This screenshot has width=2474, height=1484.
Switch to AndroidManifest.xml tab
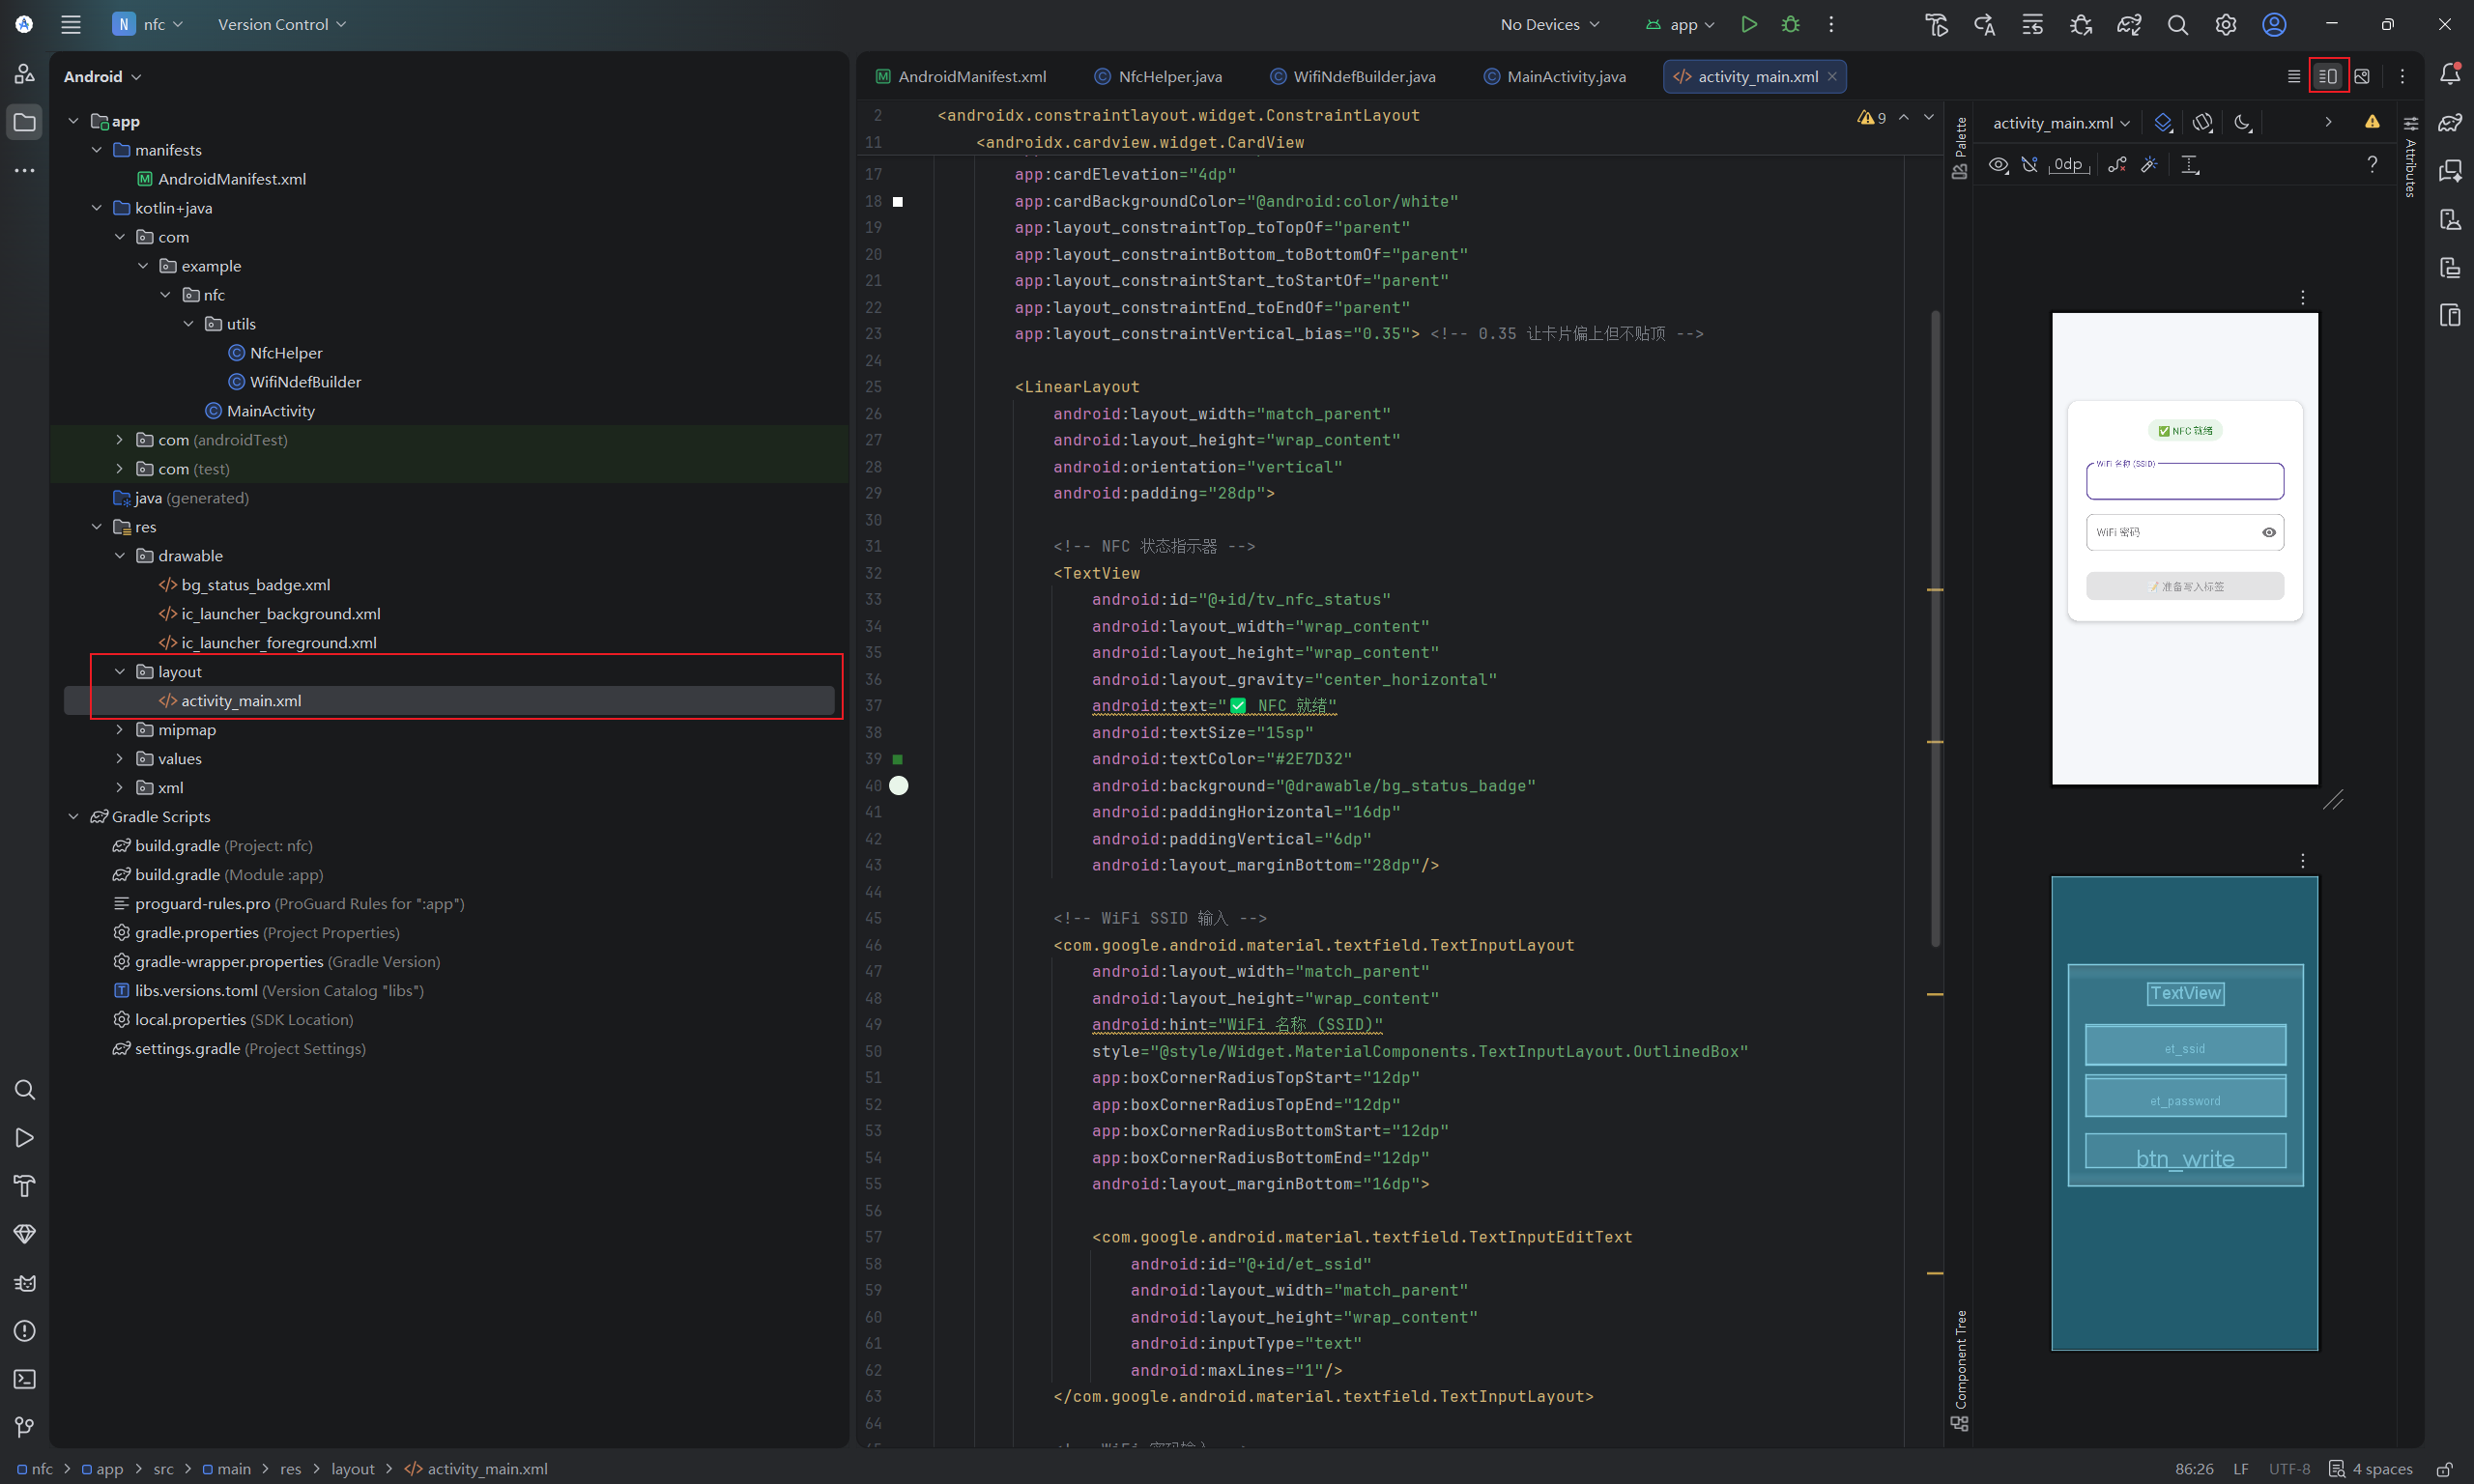(x=961, y=77)
